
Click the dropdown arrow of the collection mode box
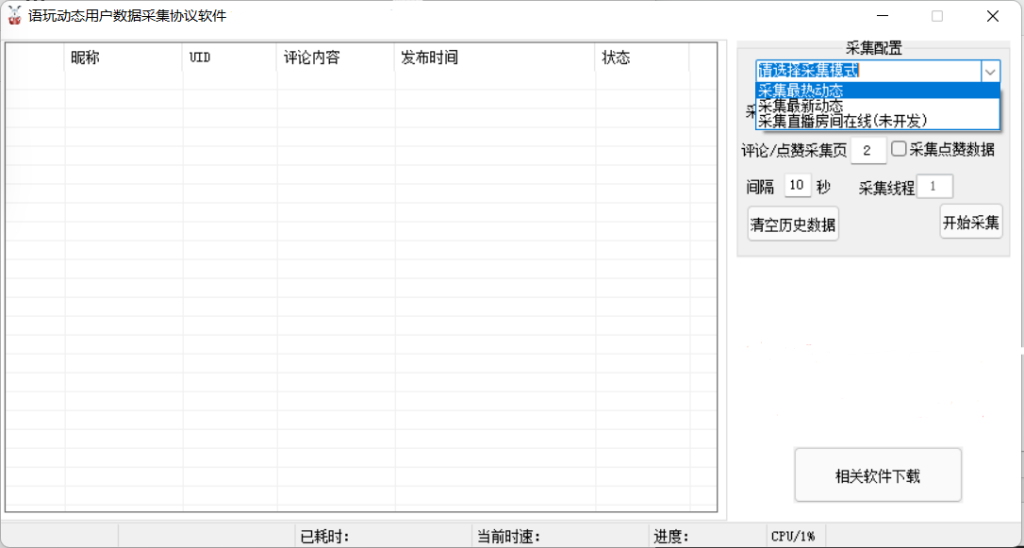click(x=989, y=71)
